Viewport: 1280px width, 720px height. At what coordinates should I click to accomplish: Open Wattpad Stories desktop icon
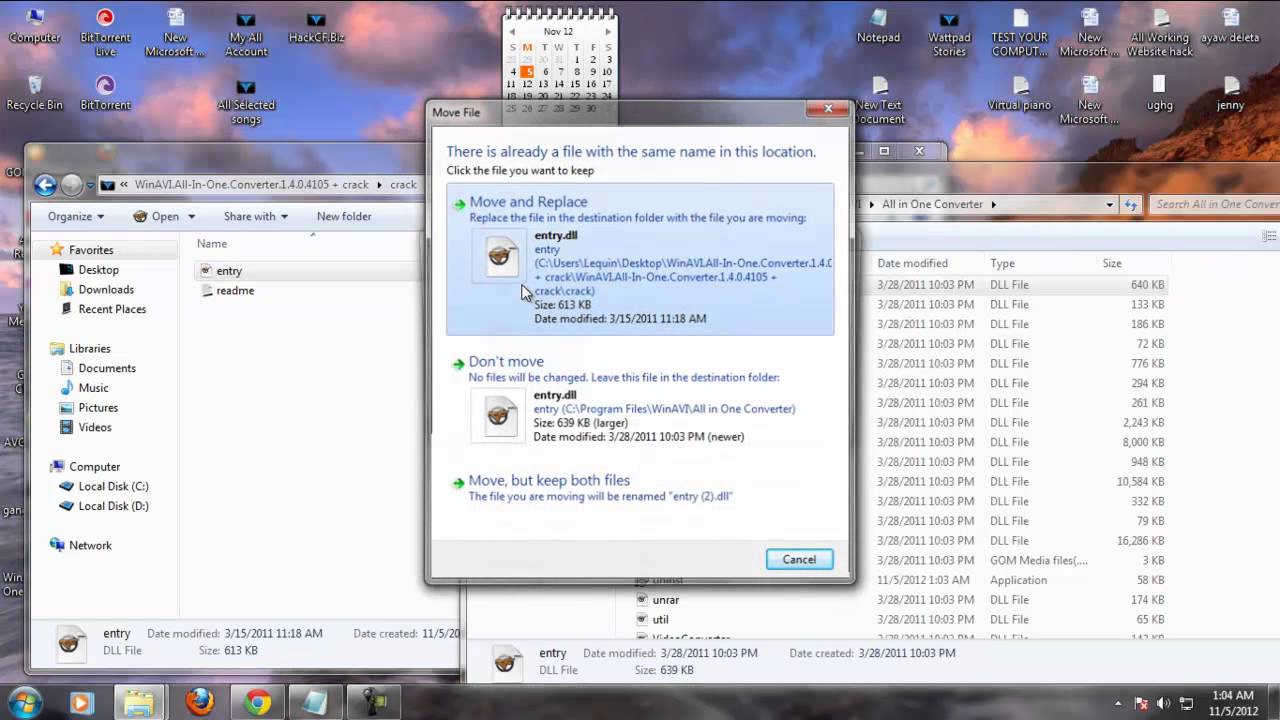point(949,34)
